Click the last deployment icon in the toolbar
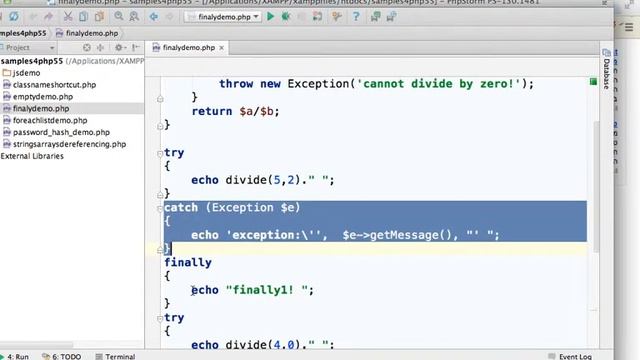The width and height of the screenshot is (640, 360). coord(391,17)
